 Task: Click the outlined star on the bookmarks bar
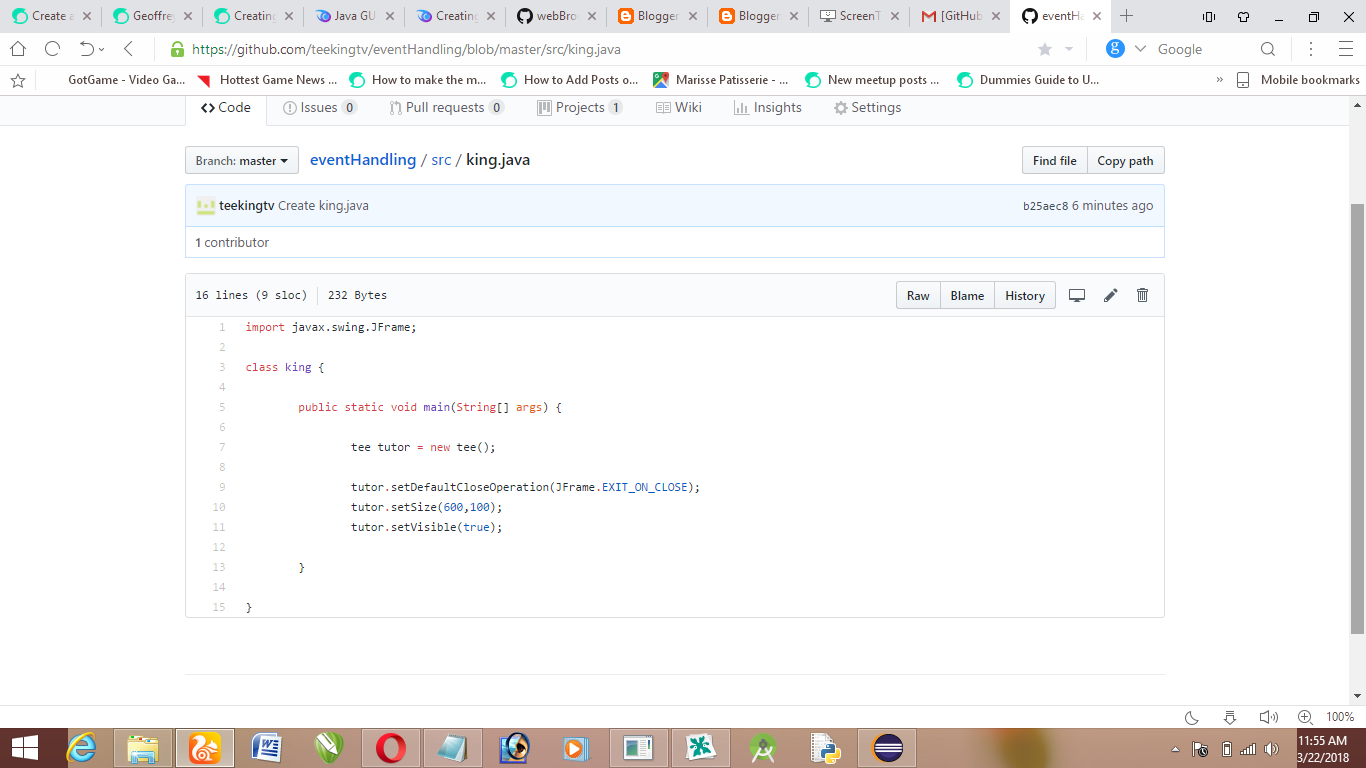17,80
